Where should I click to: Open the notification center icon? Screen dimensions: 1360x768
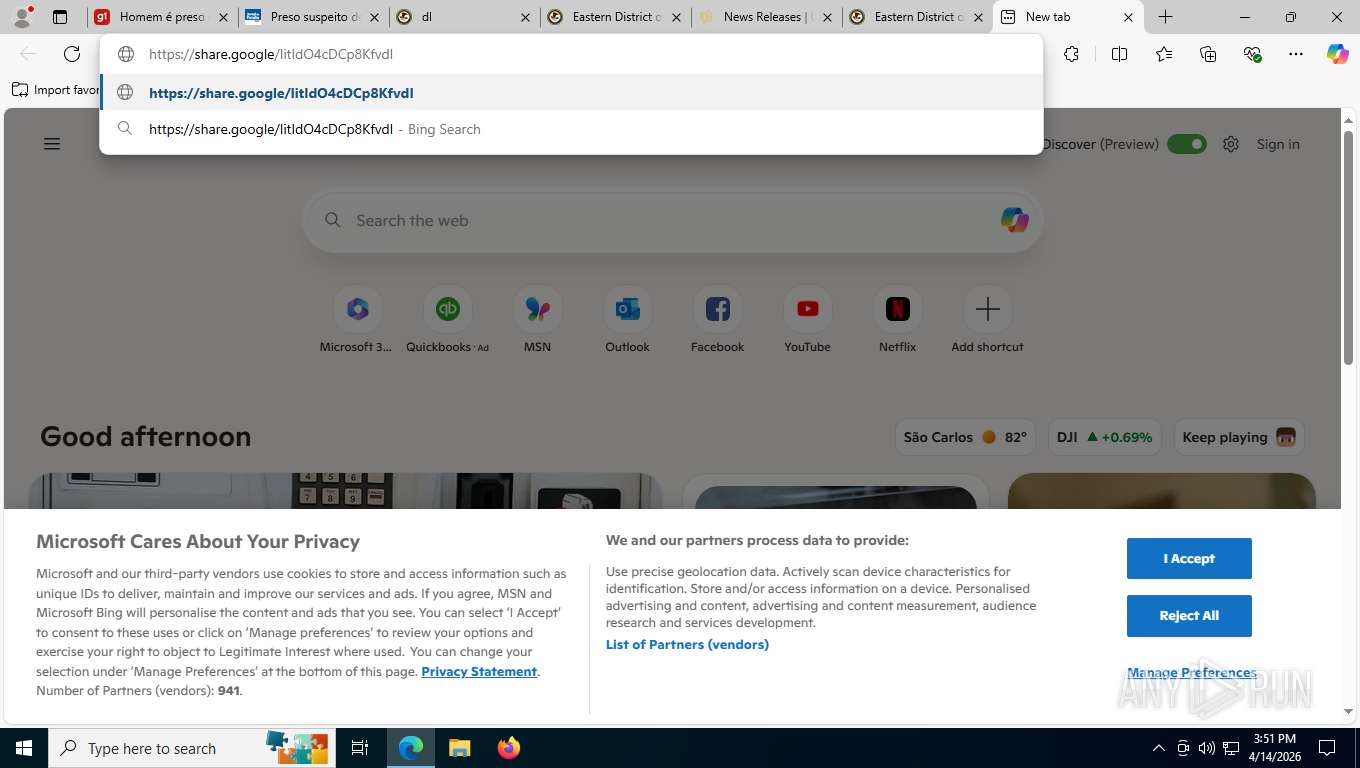coord(1327,748)
